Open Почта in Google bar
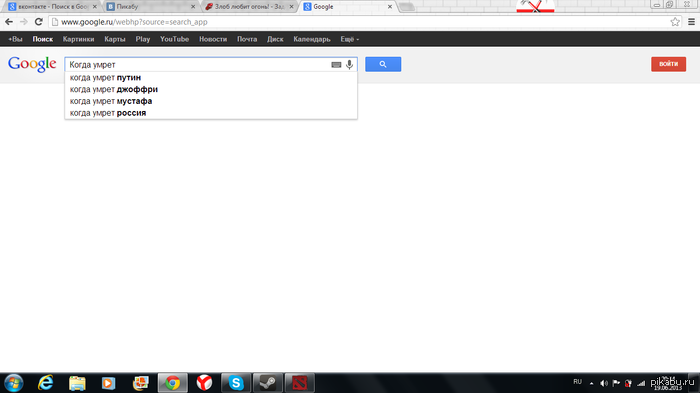700x393 pixels. click(247, 39)
